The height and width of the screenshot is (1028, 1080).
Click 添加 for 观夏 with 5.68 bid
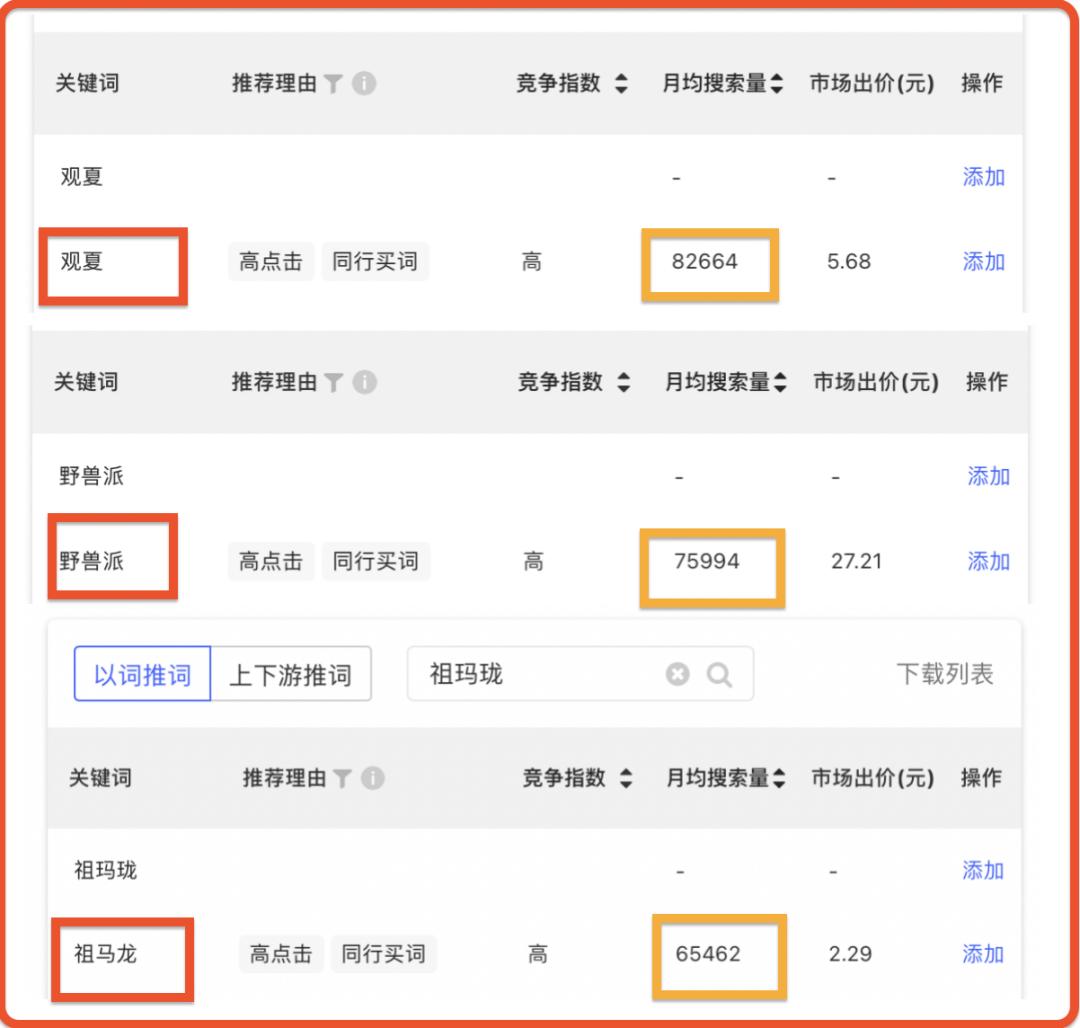pyautogui.click(x=983, y=262)
